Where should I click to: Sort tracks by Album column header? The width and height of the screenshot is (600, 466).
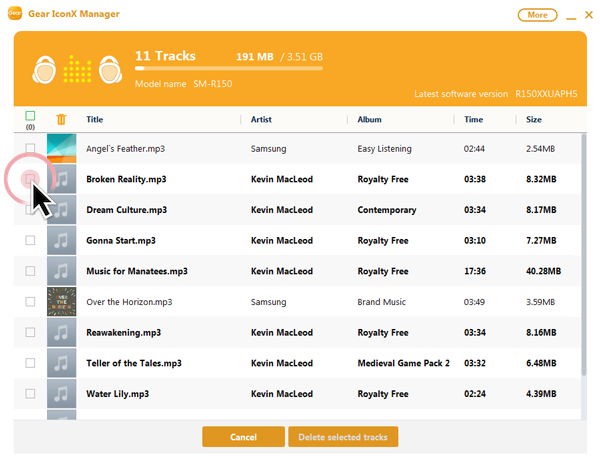coord(369,119)
